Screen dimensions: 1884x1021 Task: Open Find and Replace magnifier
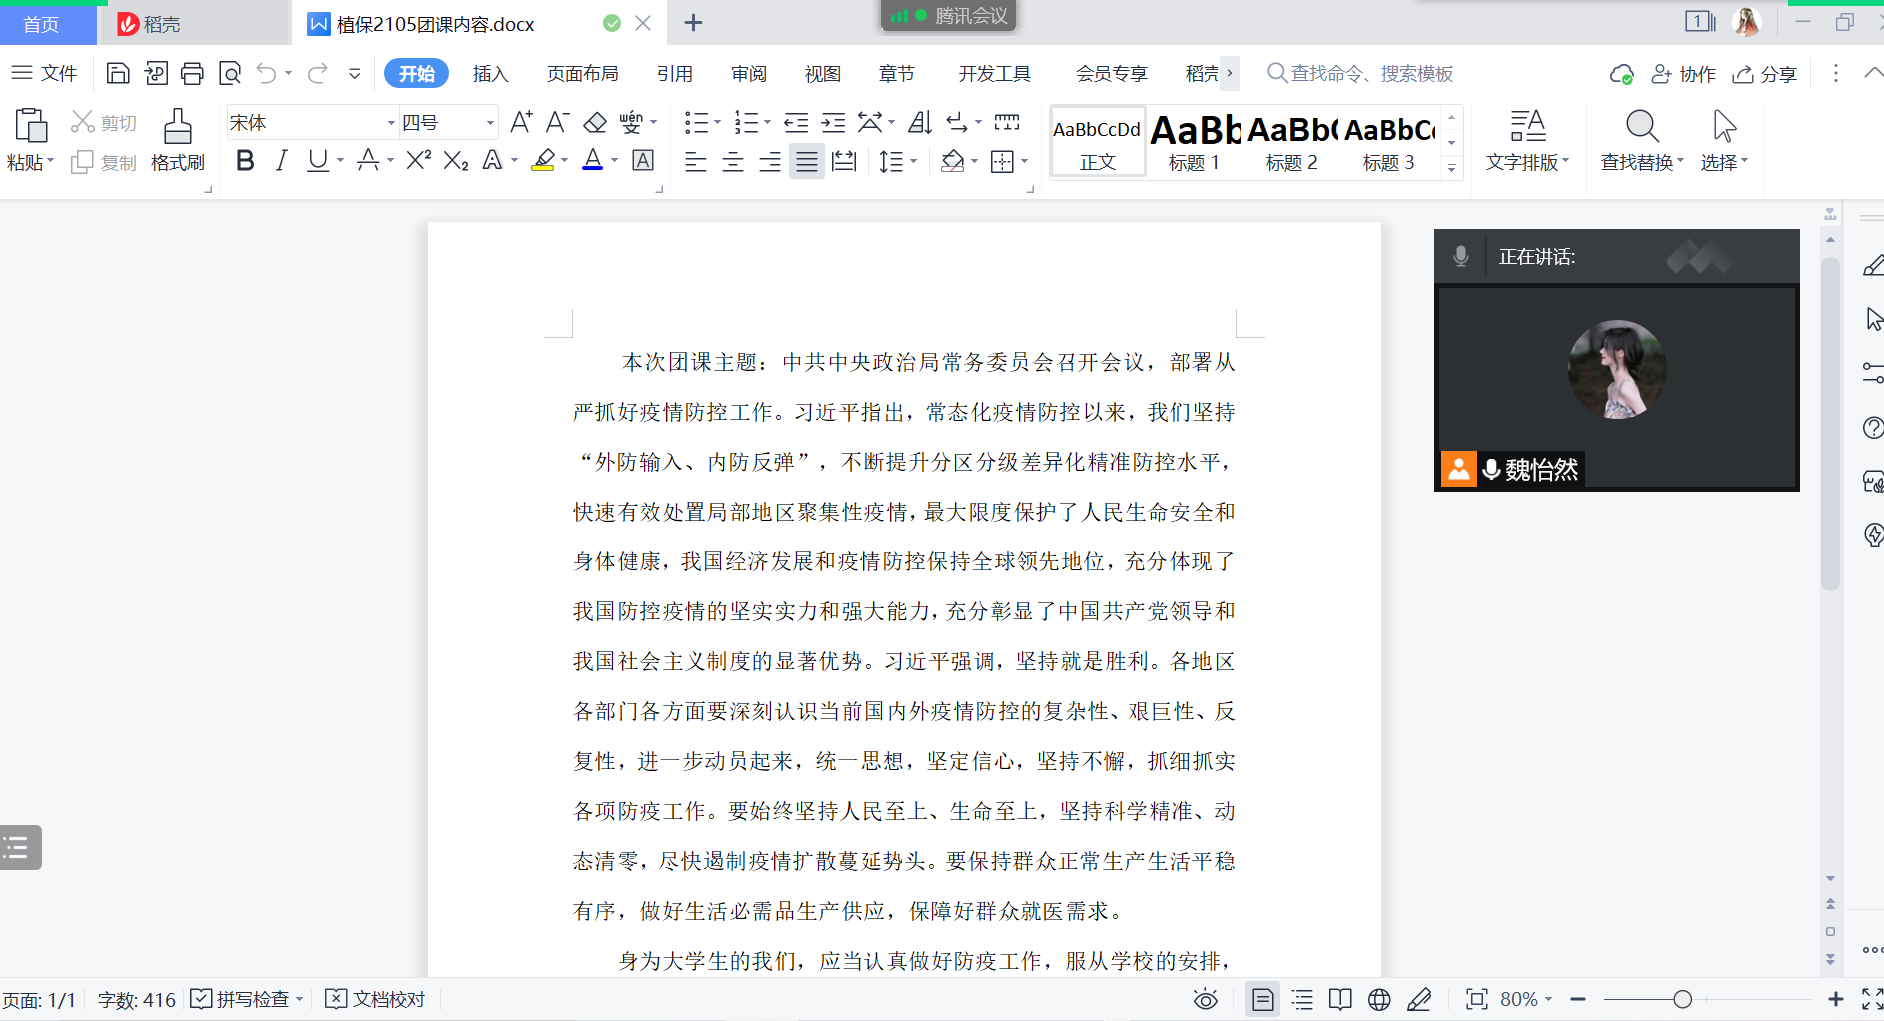(x=1642, y=126)
